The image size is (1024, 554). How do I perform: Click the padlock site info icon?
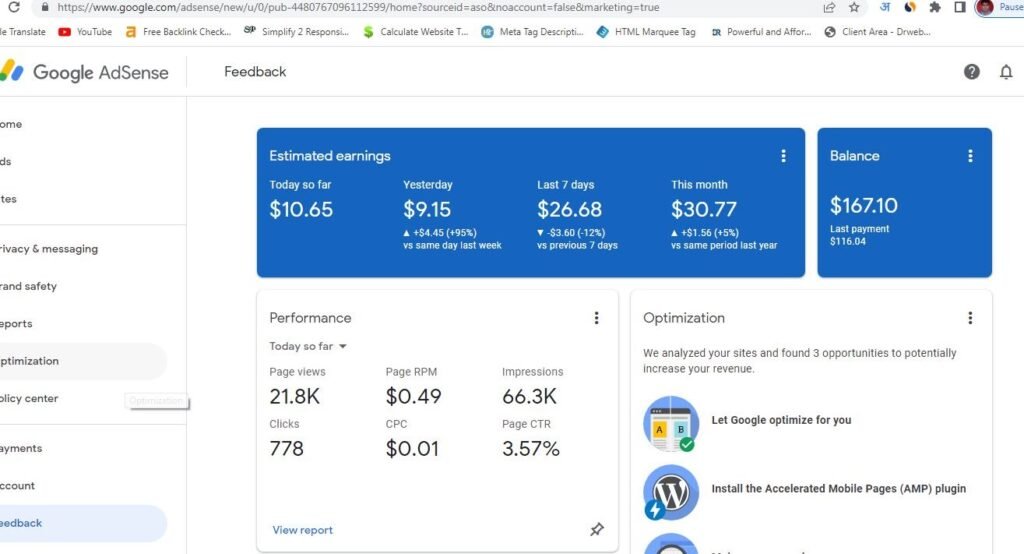44,7
